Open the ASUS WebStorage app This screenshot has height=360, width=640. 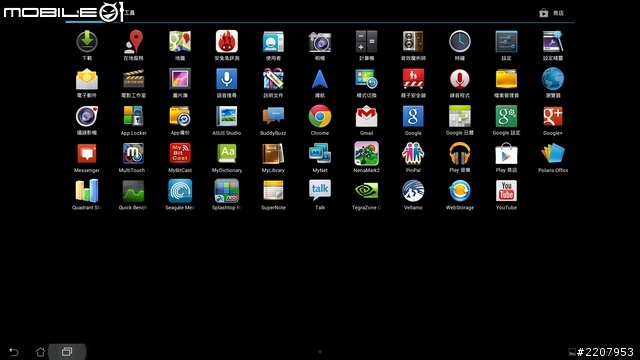point(460,191)
